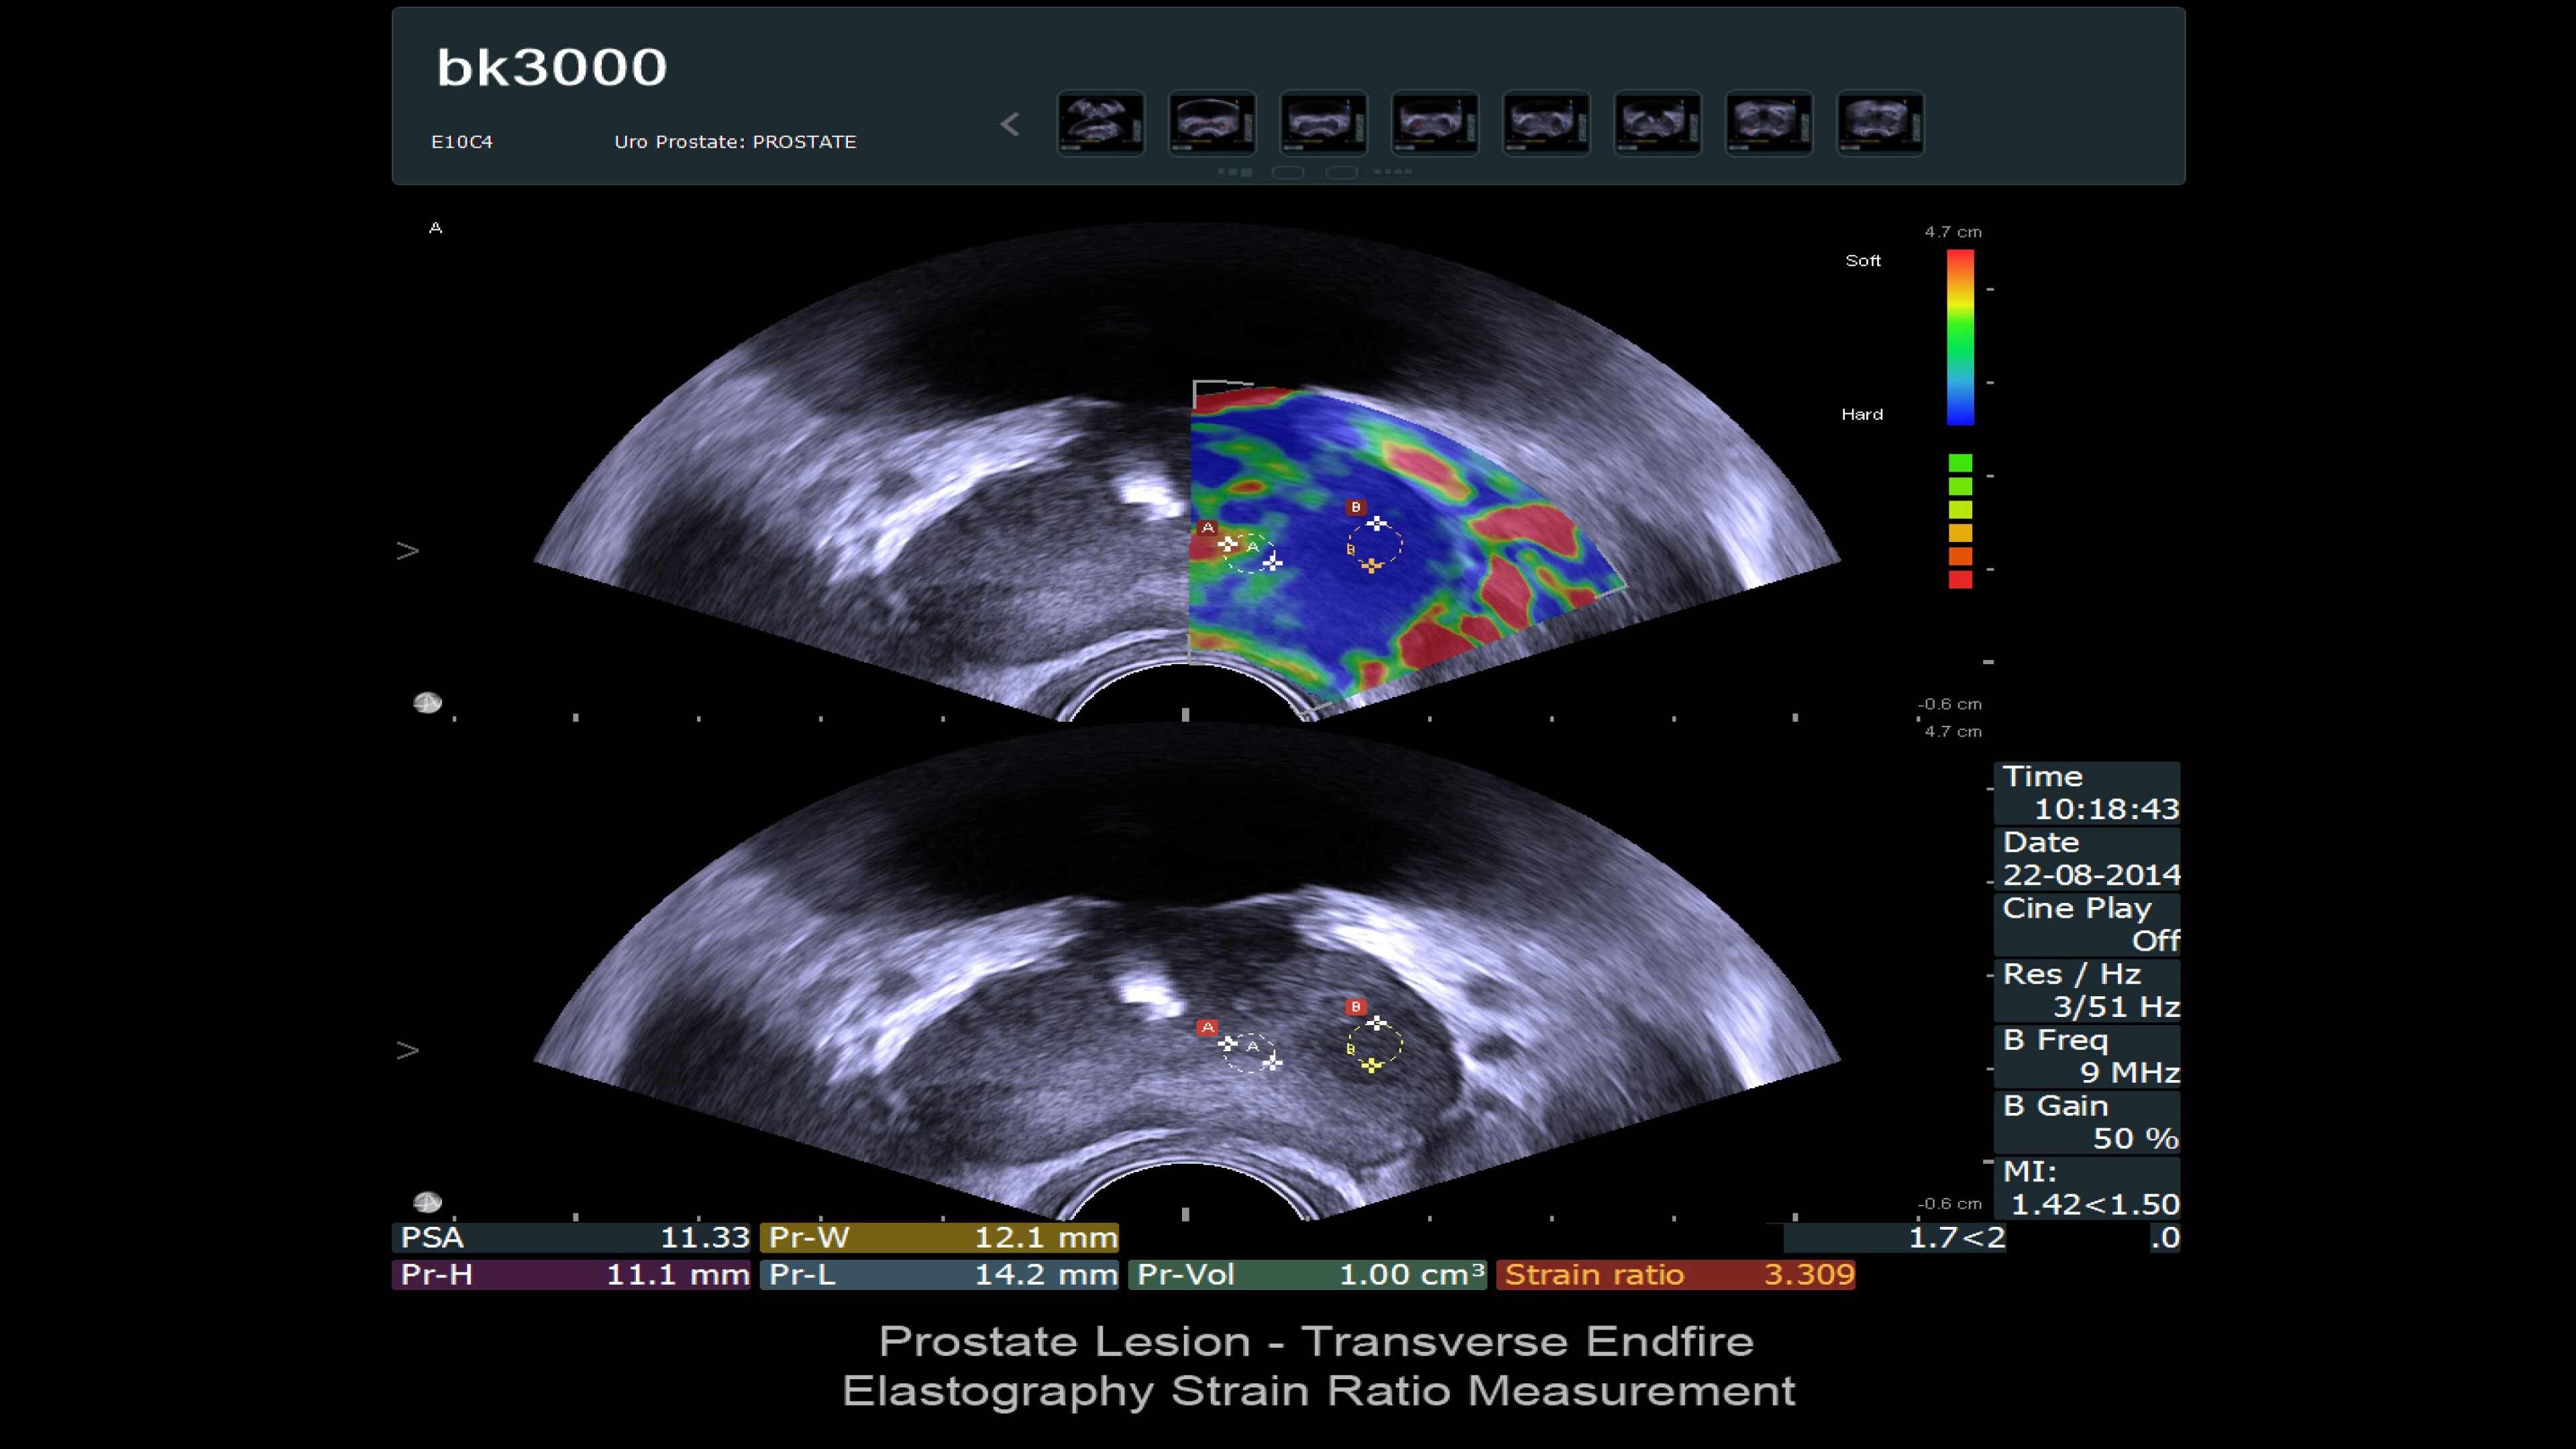Click the E10C4 transducer label
Screen dimensions: 2576x1449
461,142
